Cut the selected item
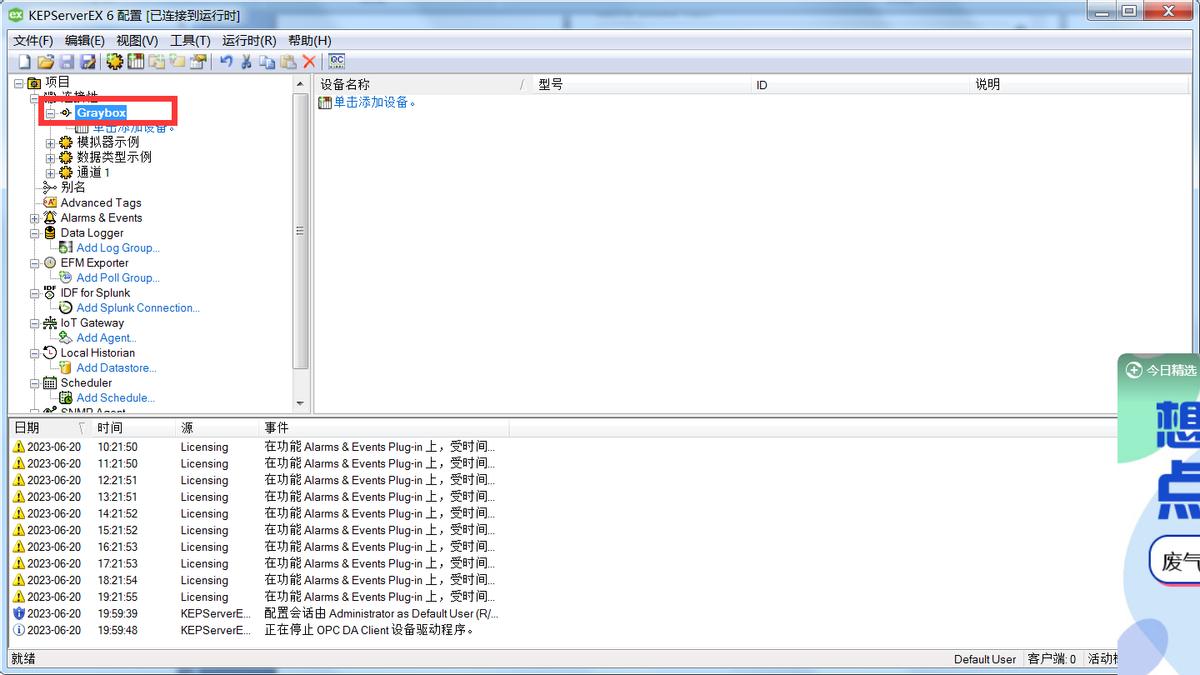Viewport: 1200px width, 675px height. pos(246,61)
